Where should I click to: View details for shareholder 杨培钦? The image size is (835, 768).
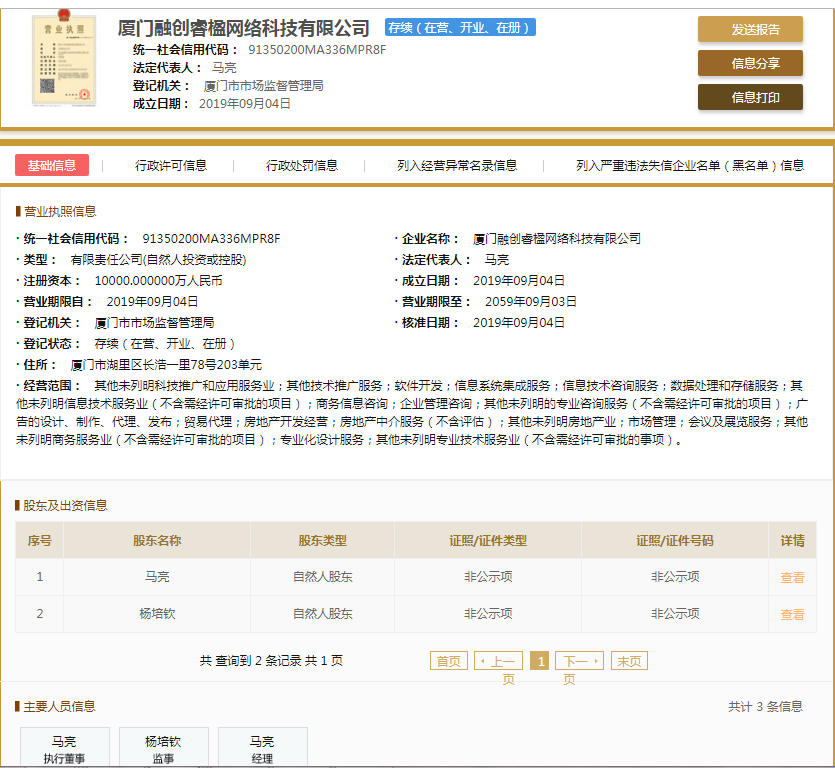(x=792, y=614)
